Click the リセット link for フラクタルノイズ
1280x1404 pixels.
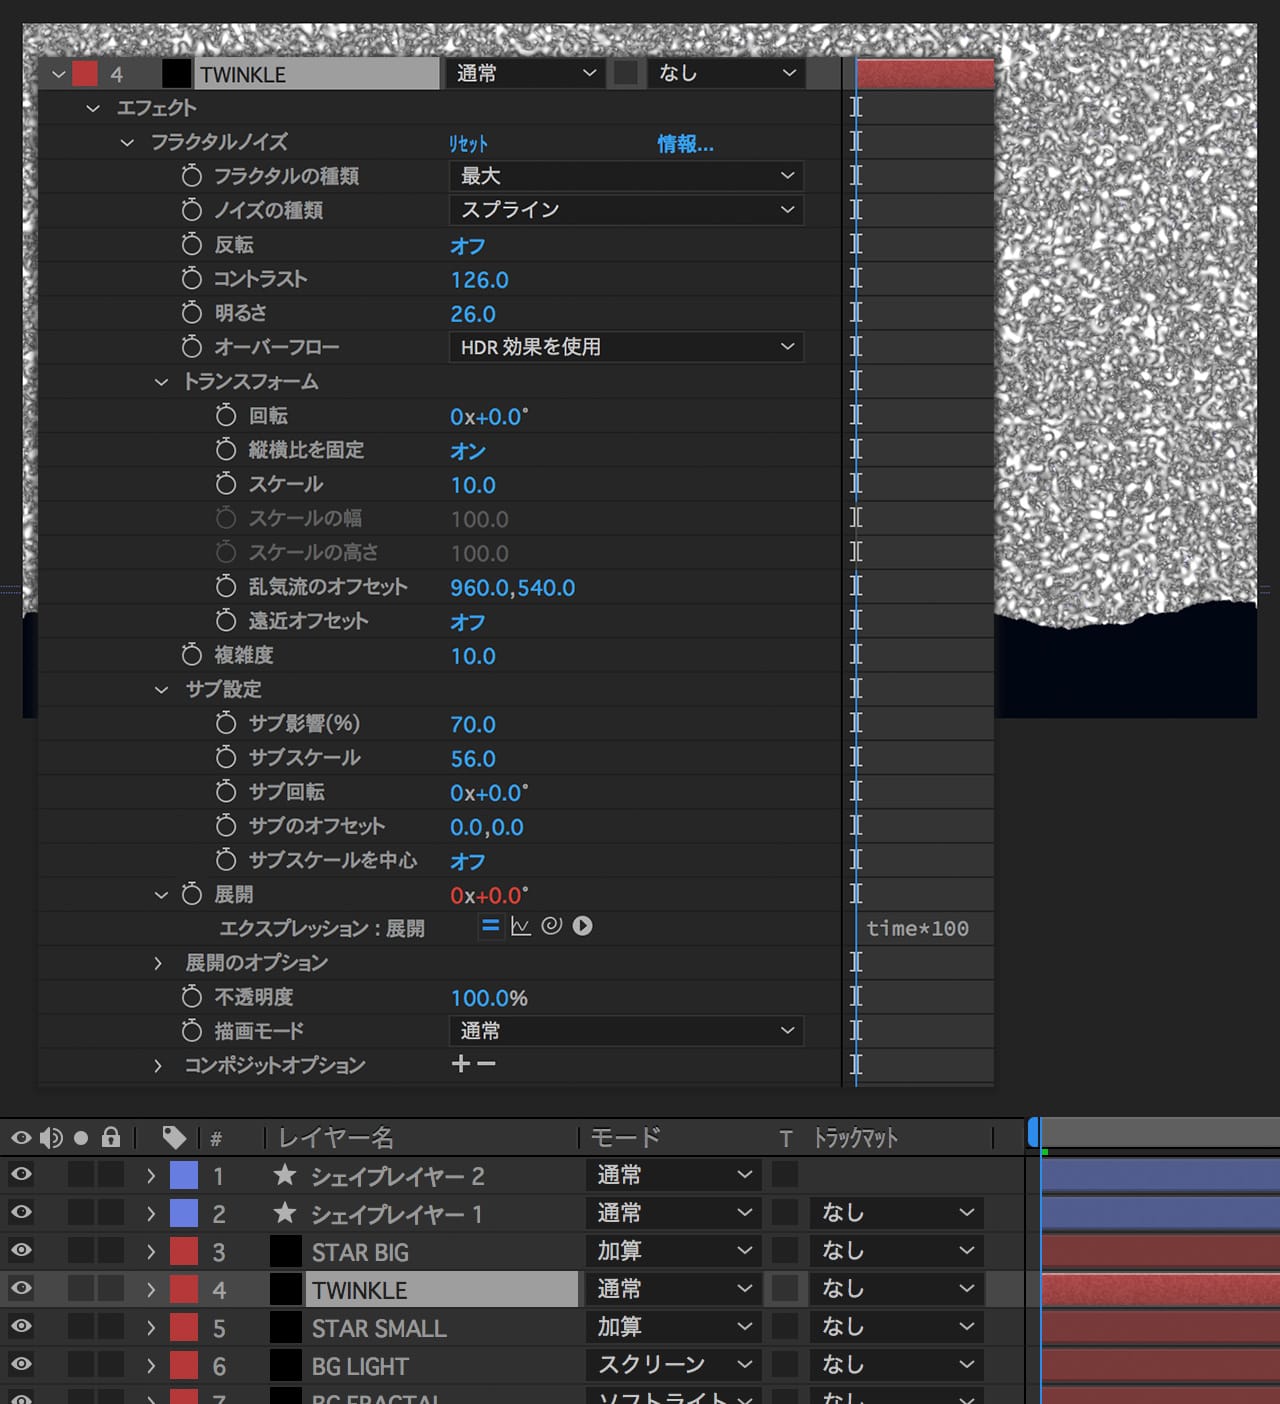click(x=468, y=144)
